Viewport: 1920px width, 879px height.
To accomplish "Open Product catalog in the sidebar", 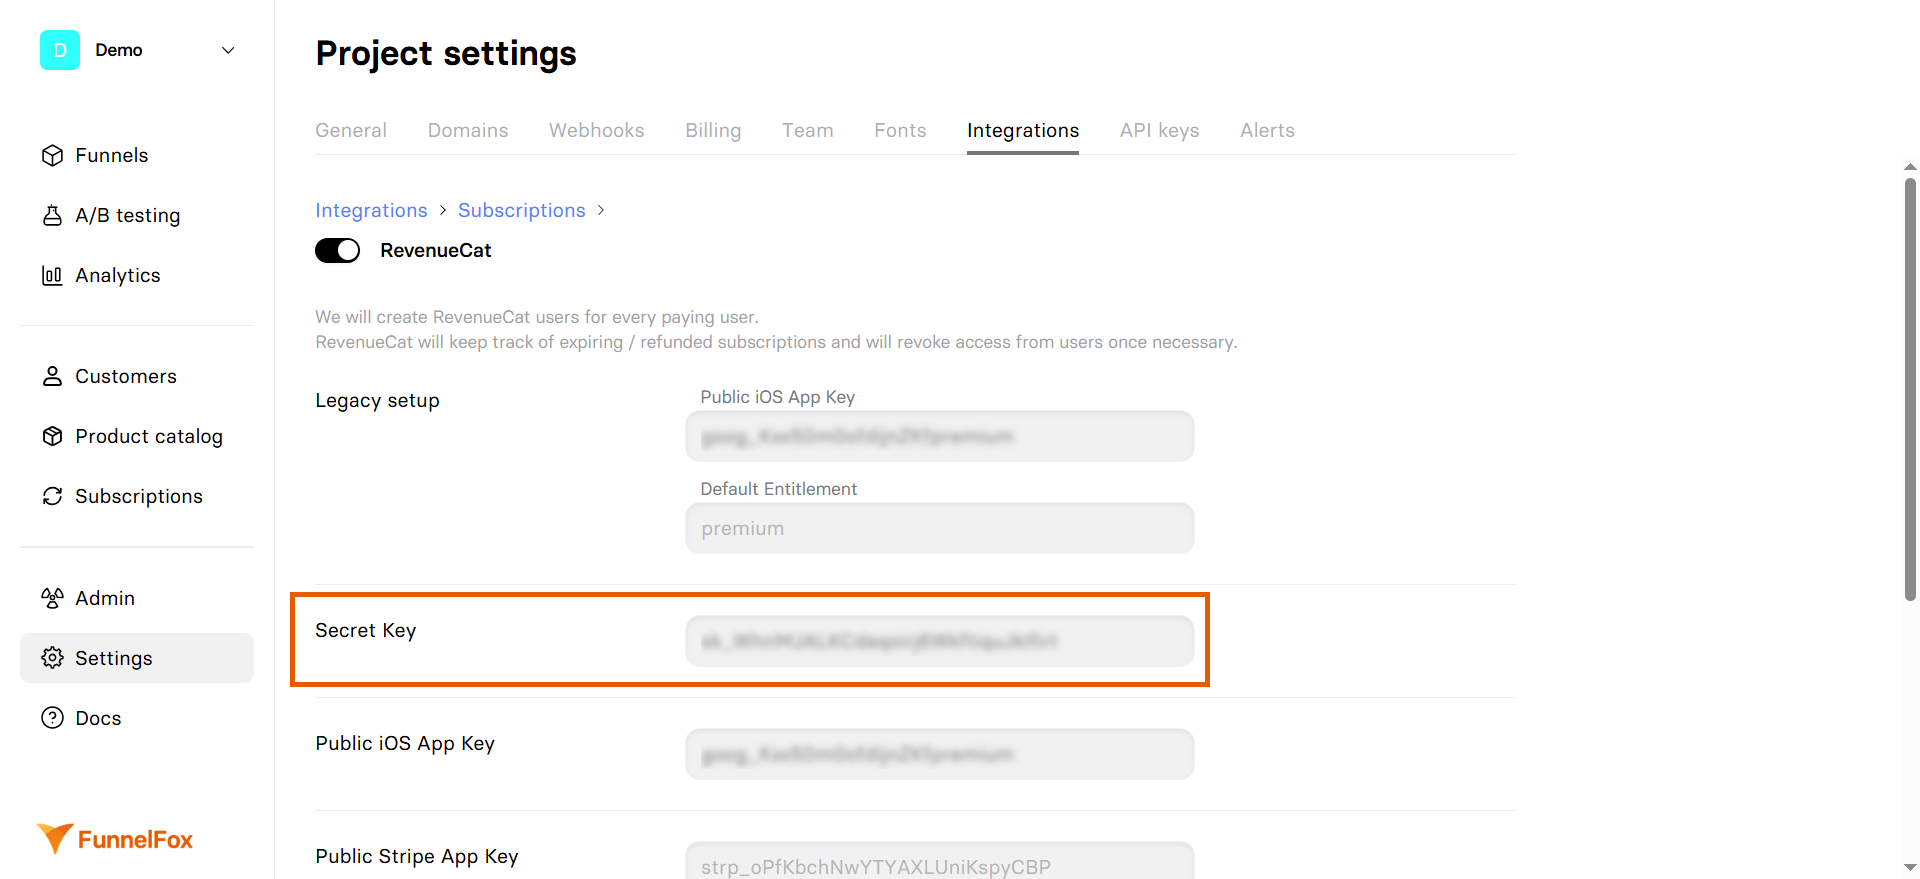I will pyautogui.click(x=137, y=436).
